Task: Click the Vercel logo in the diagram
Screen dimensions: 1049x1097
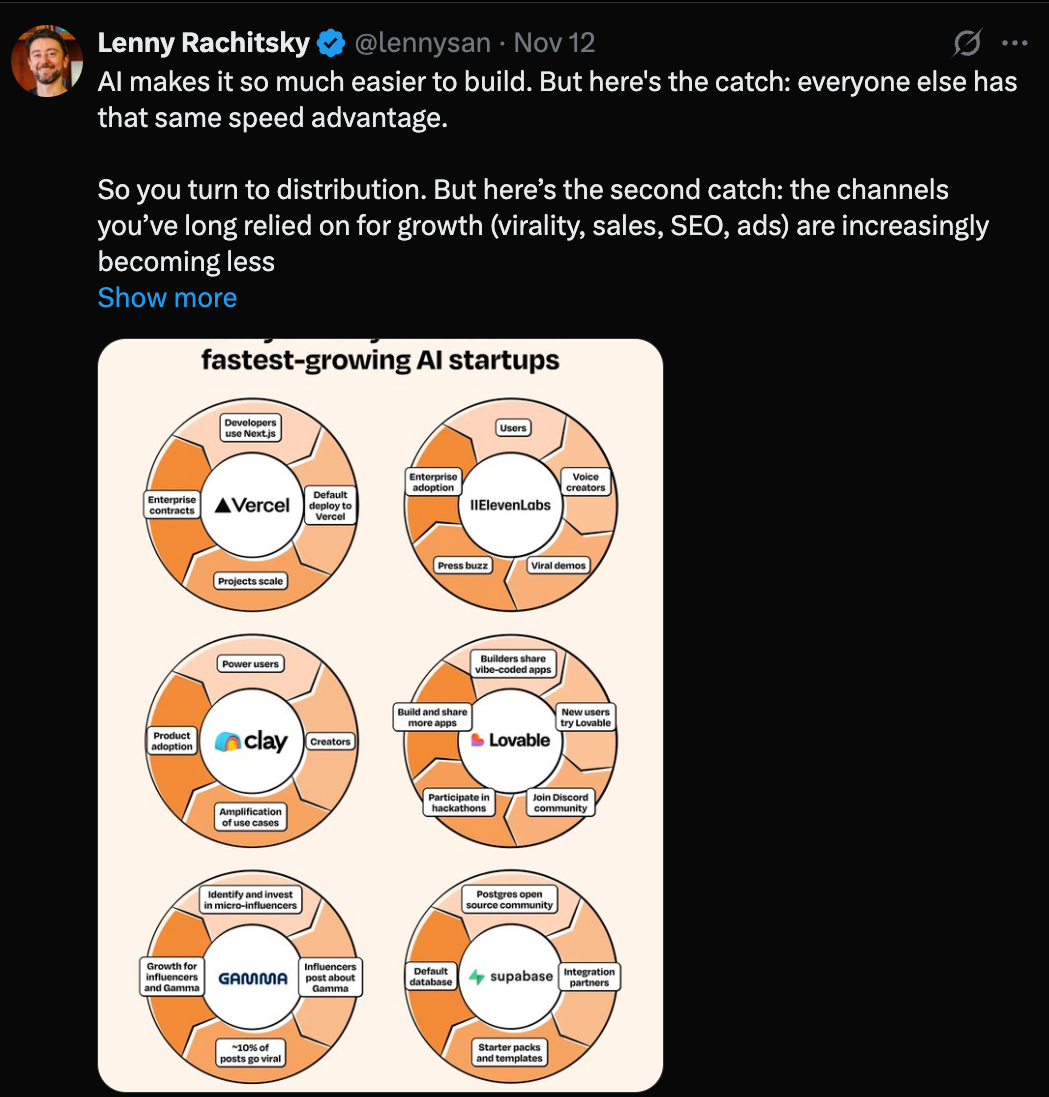Action: click(252, 506)
